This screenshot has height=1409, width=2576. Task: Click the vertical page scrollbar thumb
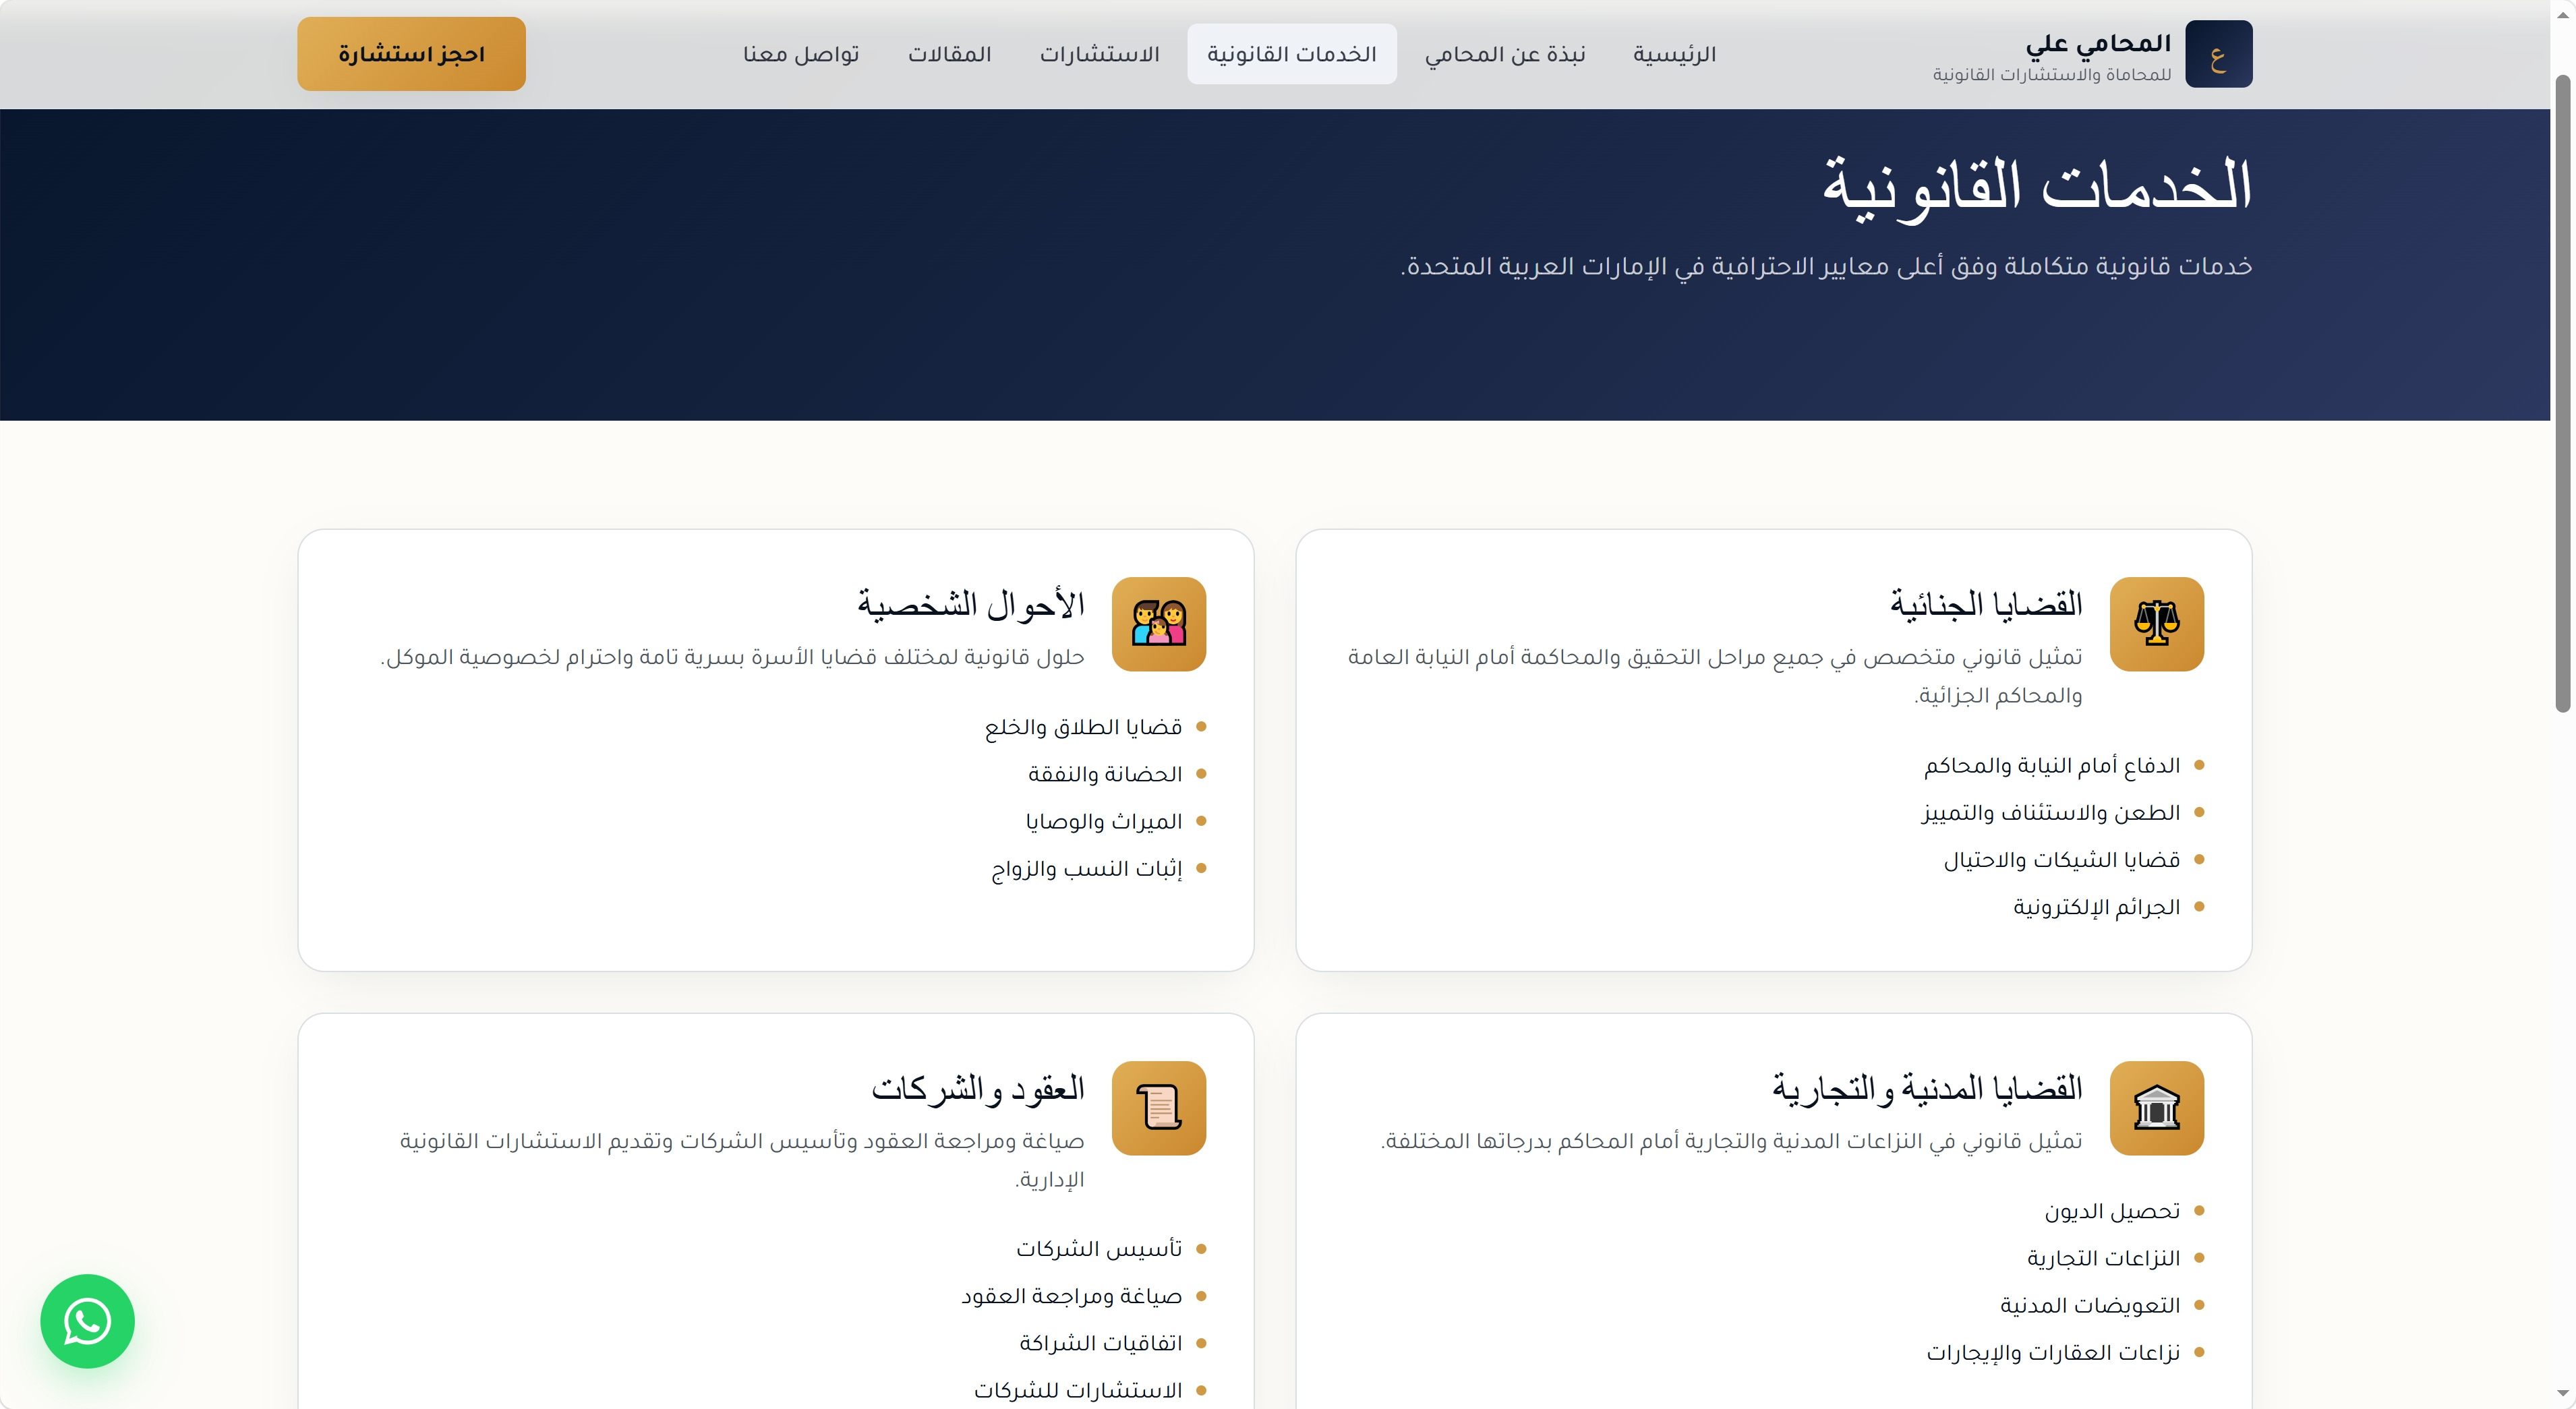coord(2563,393)
